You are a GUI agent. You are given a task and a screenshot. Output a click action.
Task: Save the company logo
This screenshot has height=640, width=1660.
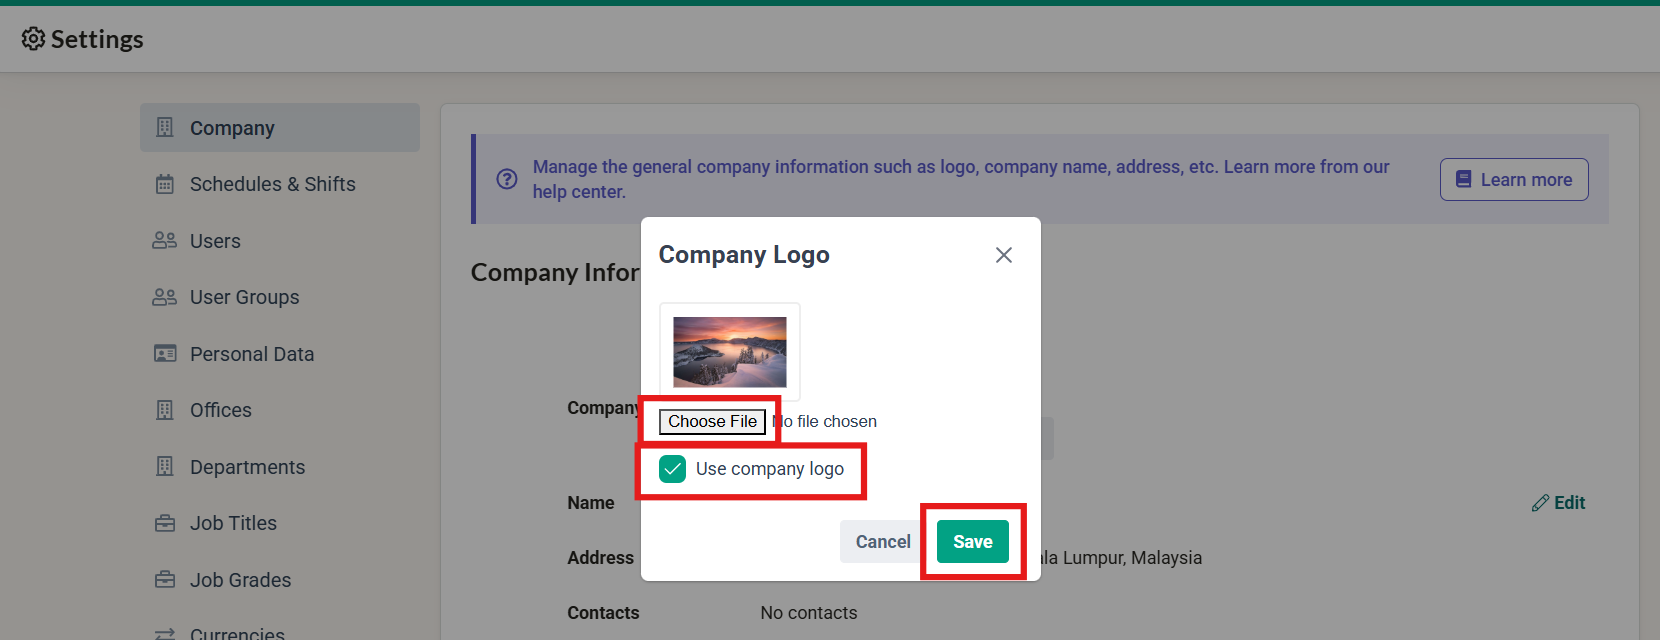pyautogui.click(x=973, y=542)
